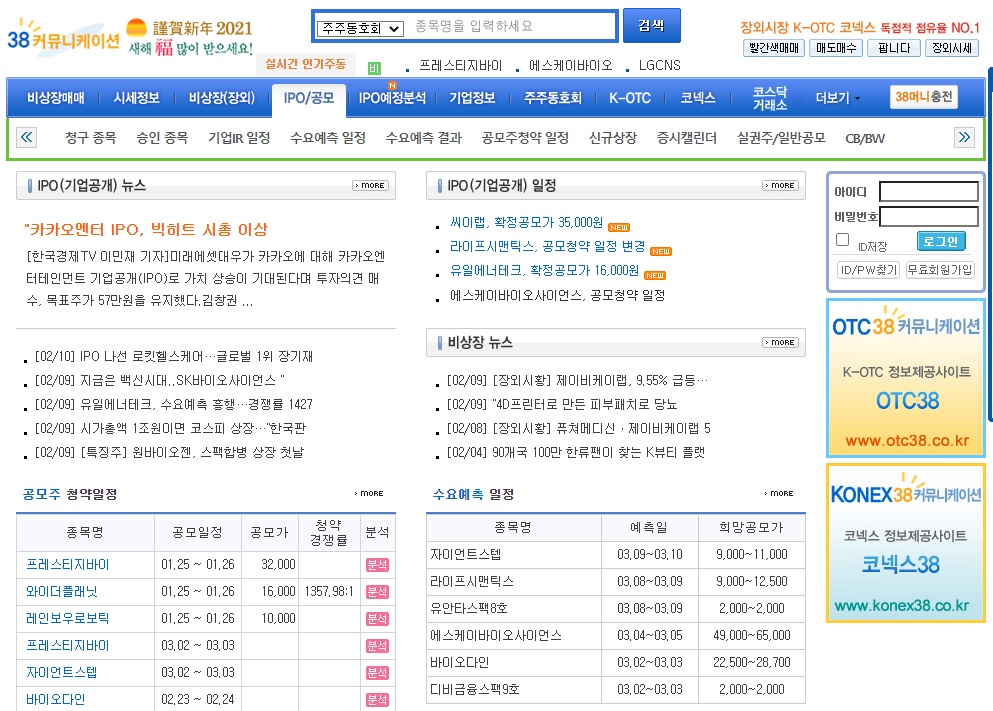The width and height of the screenshot is (993, 711).
Task: Click 매도매수 button
Action: click(836, 48)
